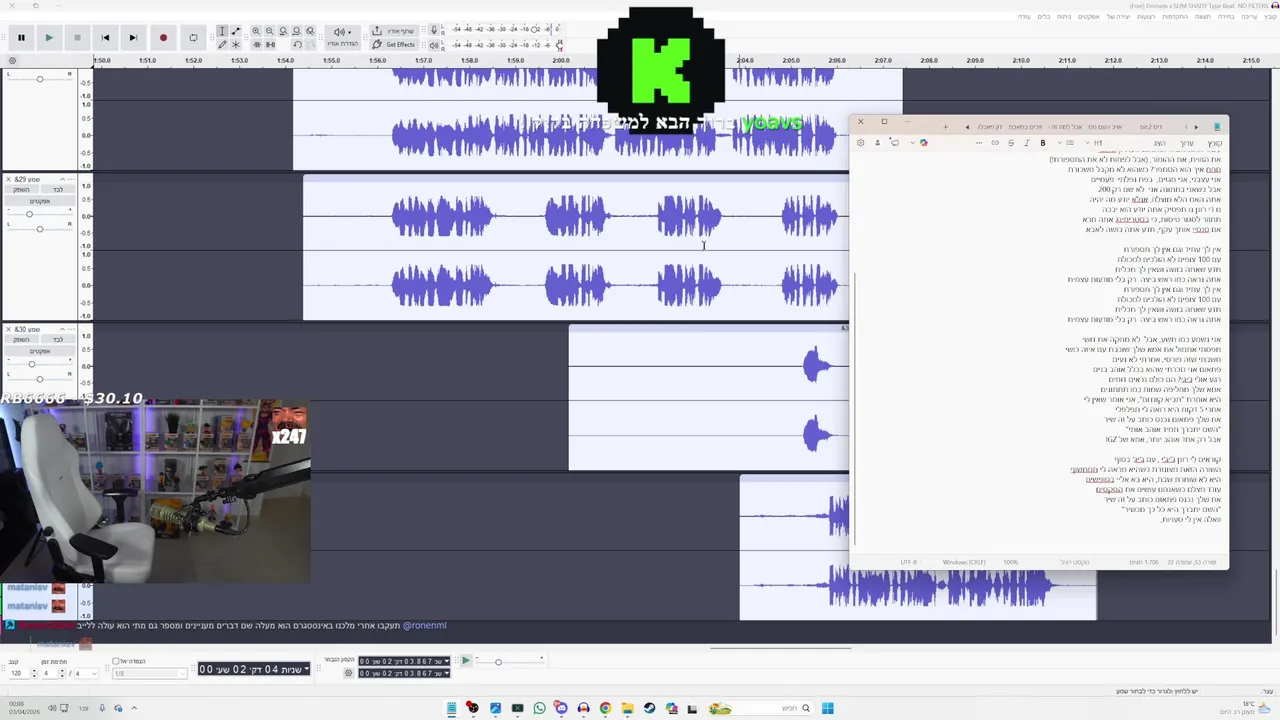Silence the audio selection
Viewport: 1280px width, 720px height.
click(x=270, y=45)
